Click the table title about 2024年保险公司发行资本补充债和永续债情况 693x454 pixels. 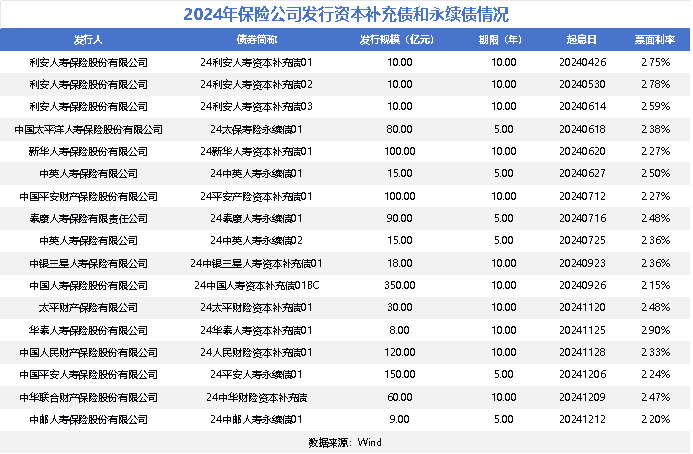346,15
